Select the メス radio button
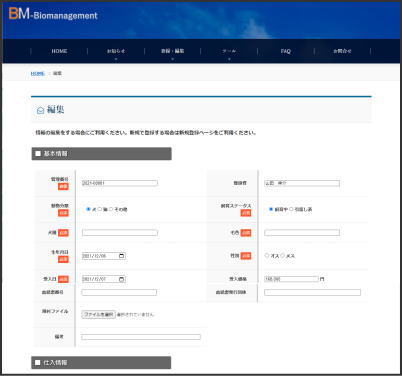This screenshot has width=402, height=376. pos(283,255)
